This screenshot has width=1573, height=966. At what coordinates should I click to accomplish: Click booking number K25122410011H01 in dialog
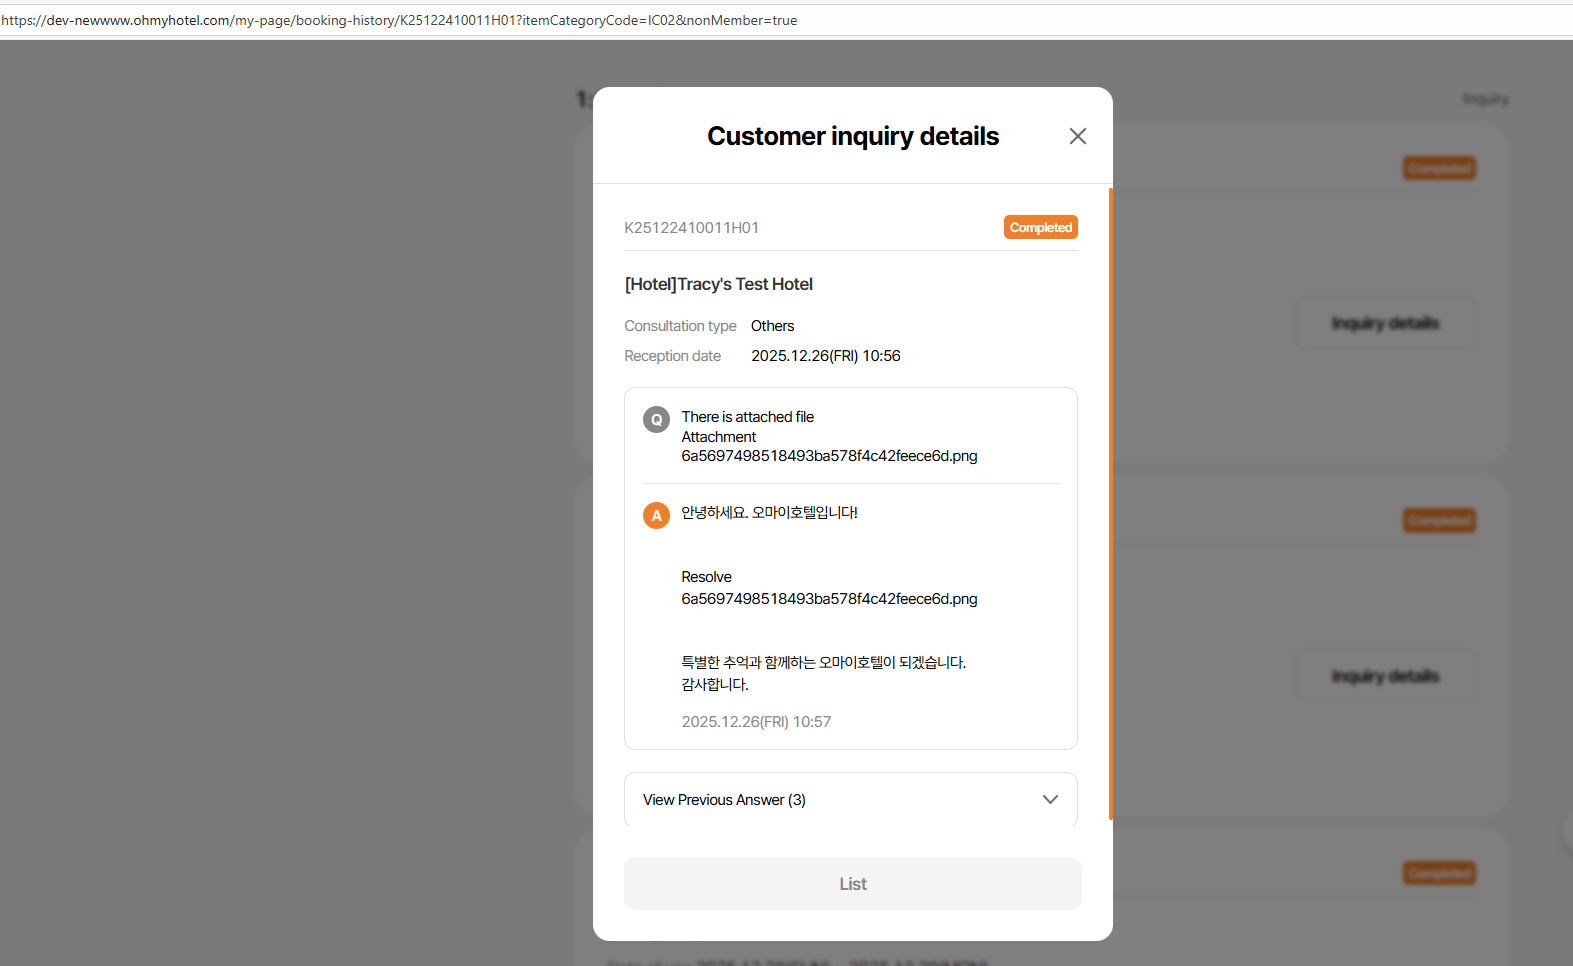click(x=691, y=228)
